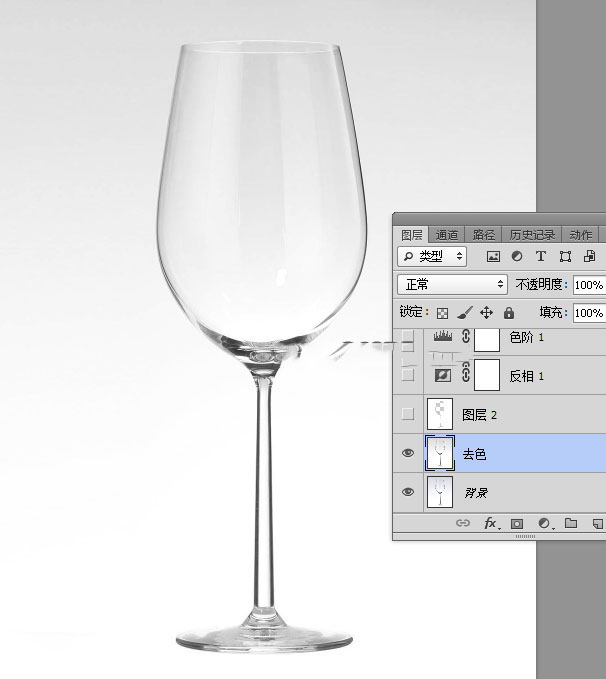Screen dimensions: 606x679
Task: Show the 图层 2 layer visibility box
Action: click(x=408, y=414)
